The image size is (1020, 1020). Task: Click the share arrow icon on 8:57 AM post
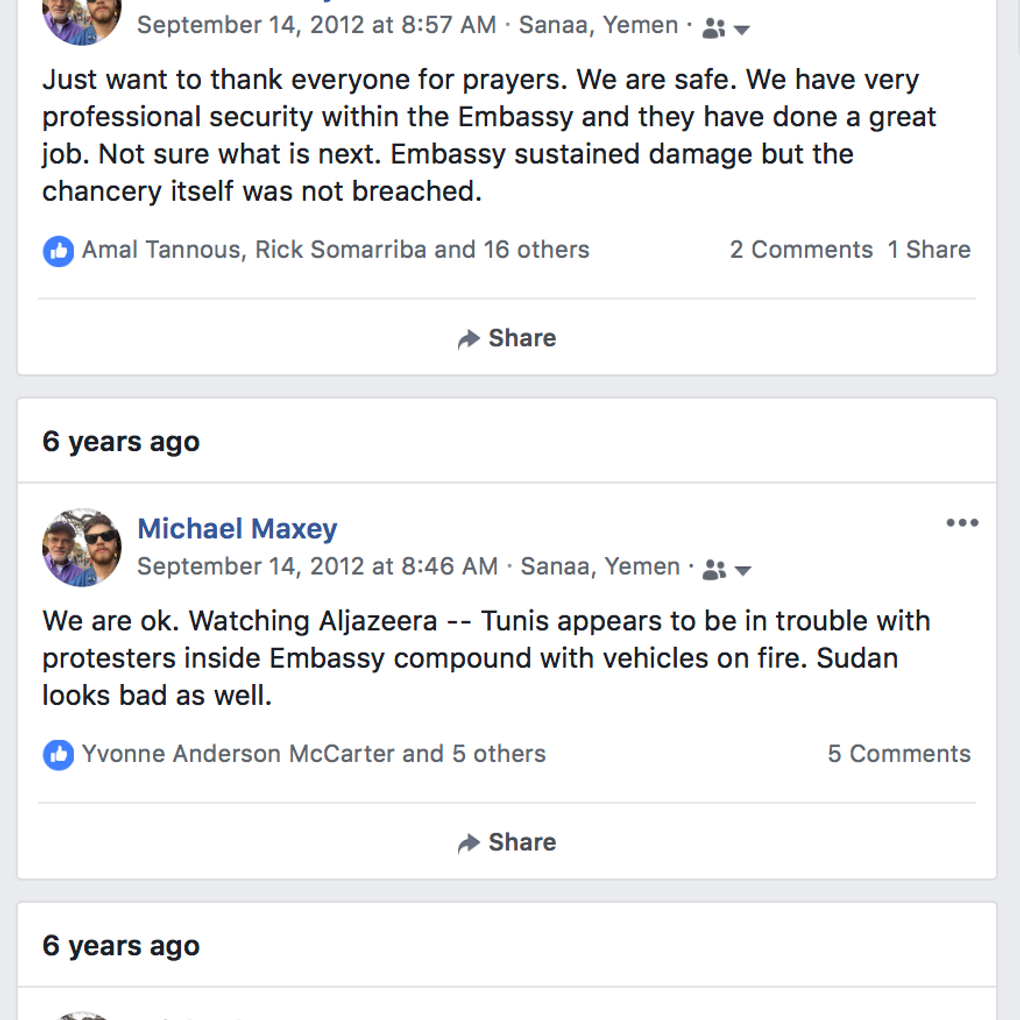[x=468, y=339]
